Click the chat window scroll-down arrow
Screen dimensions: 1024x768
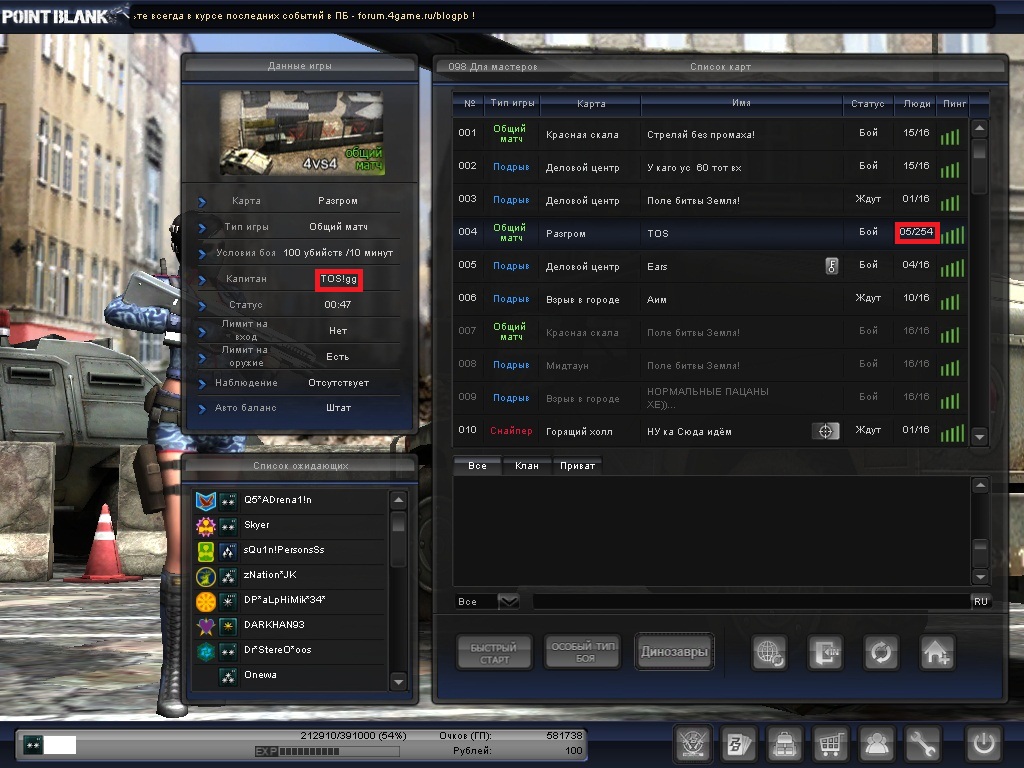point(980,576)
